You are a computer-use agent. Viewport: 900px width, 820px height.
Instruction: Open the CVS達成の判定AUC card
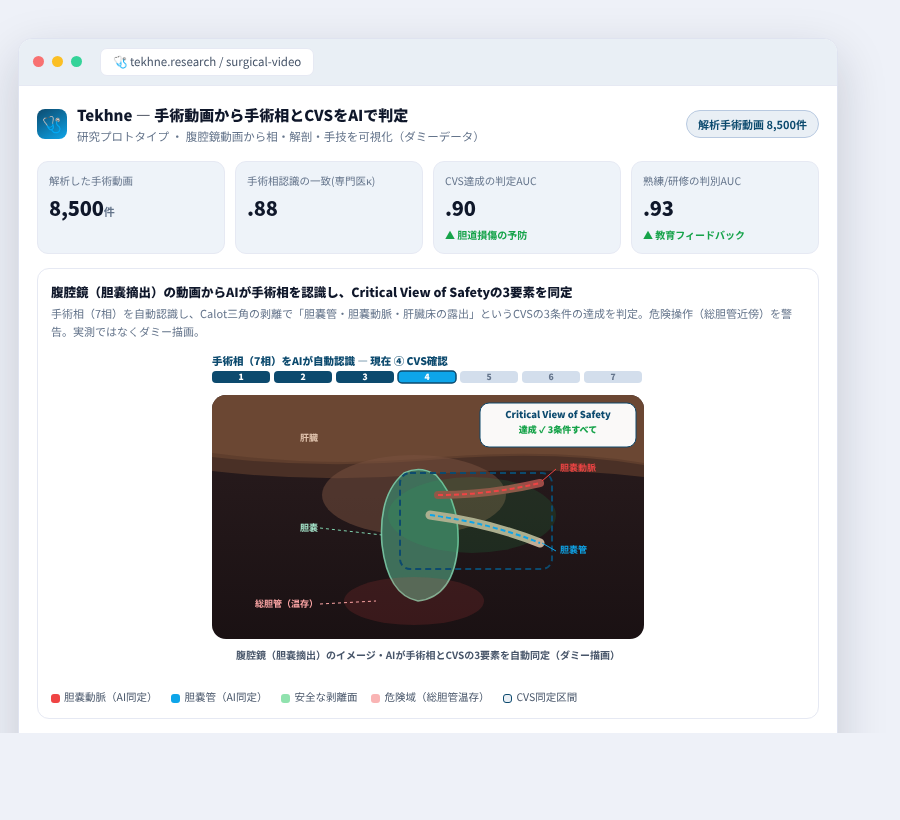coord(527,207)
